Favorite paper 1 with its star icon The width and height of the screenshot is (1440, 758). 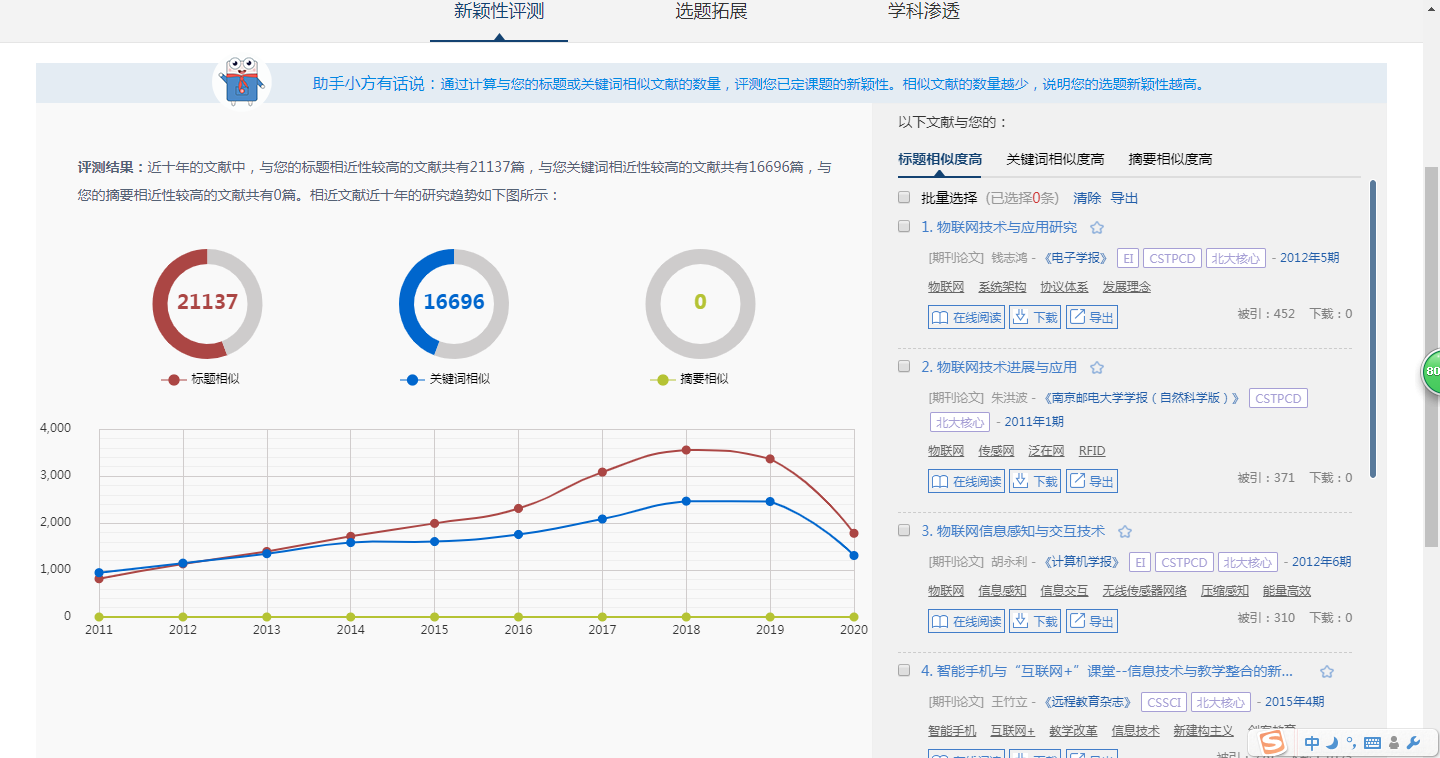[x=1096, y=228]
